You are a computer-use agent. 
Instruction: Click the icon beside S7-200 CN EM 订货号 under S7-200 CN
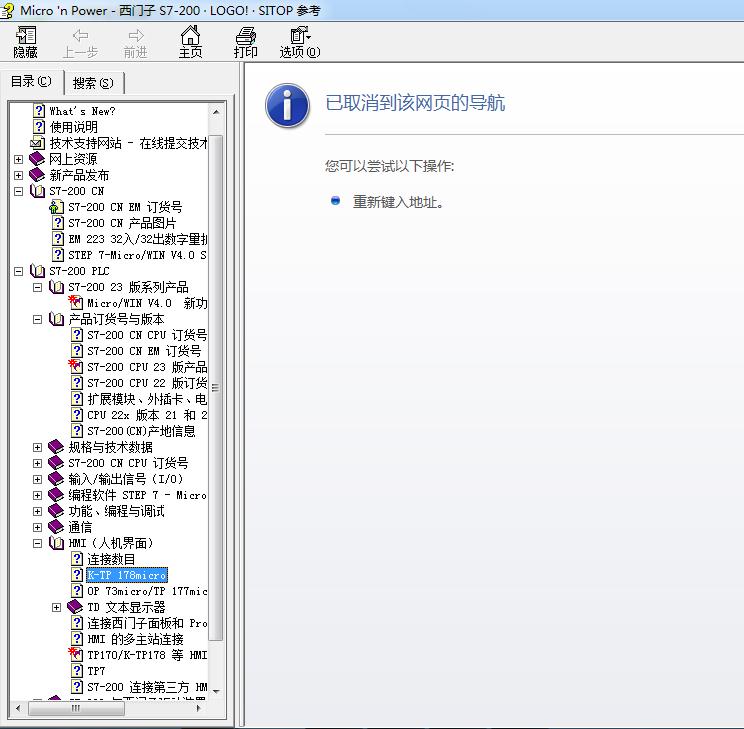tap(56, 207)
